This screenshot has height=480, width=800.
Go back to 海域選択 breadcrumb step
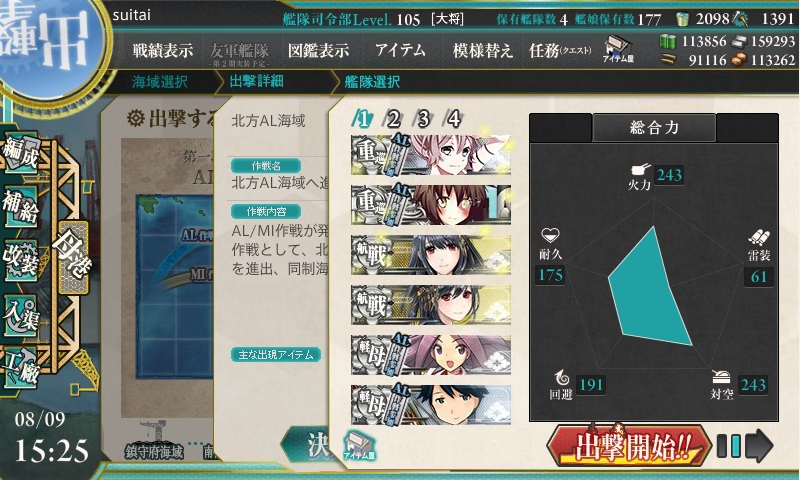click(x=160, y=82)
